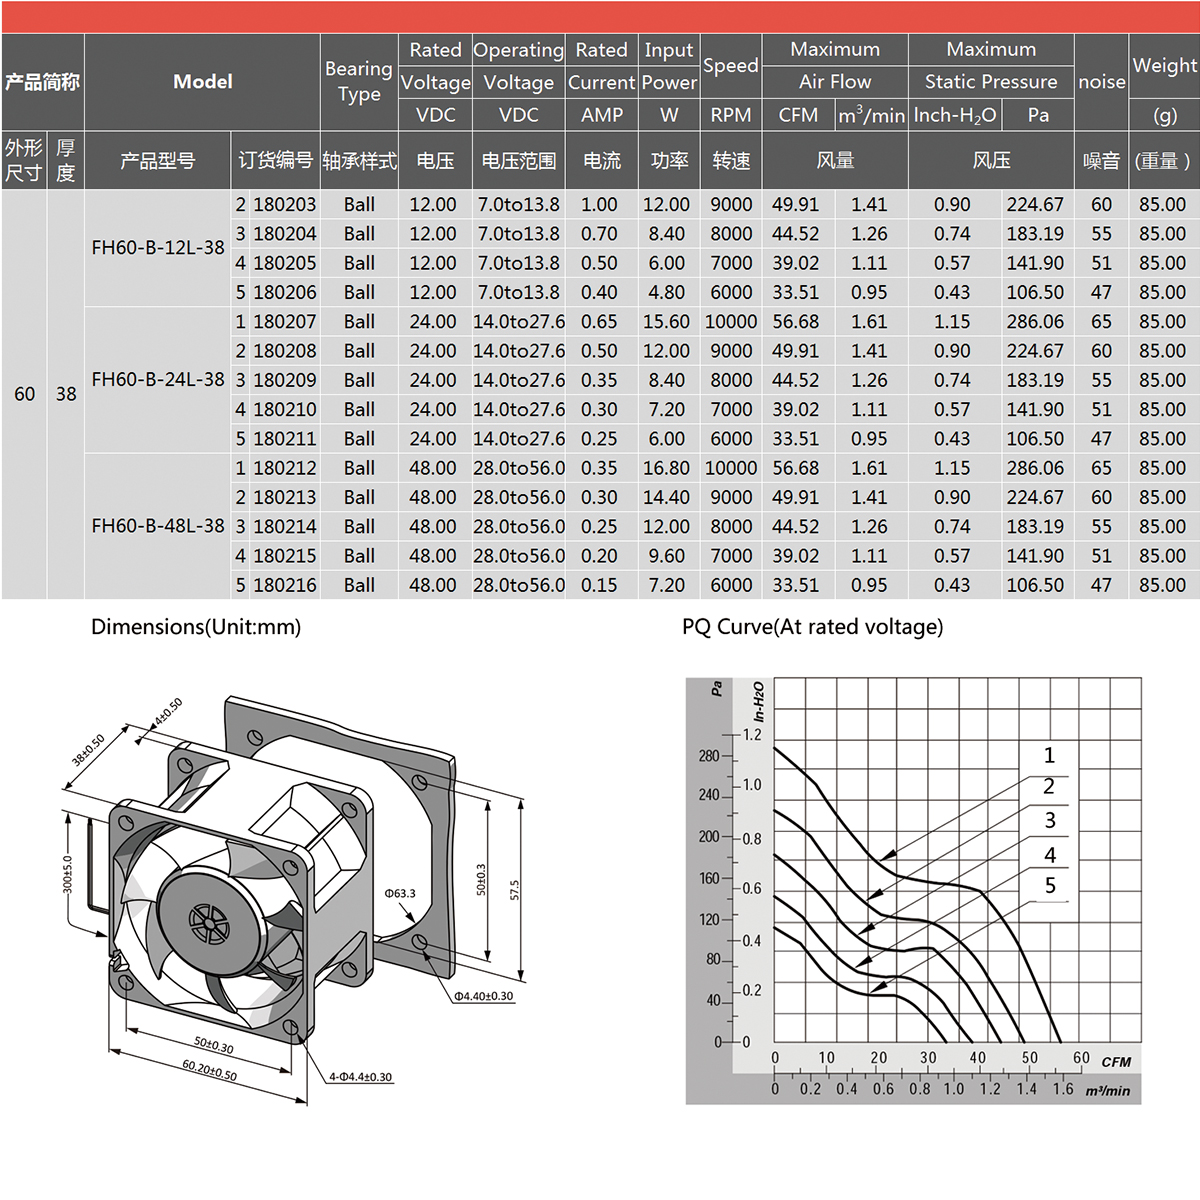Select the "风压" header cell
This screenshot has height=1200, width=1200.
[991, 160]
